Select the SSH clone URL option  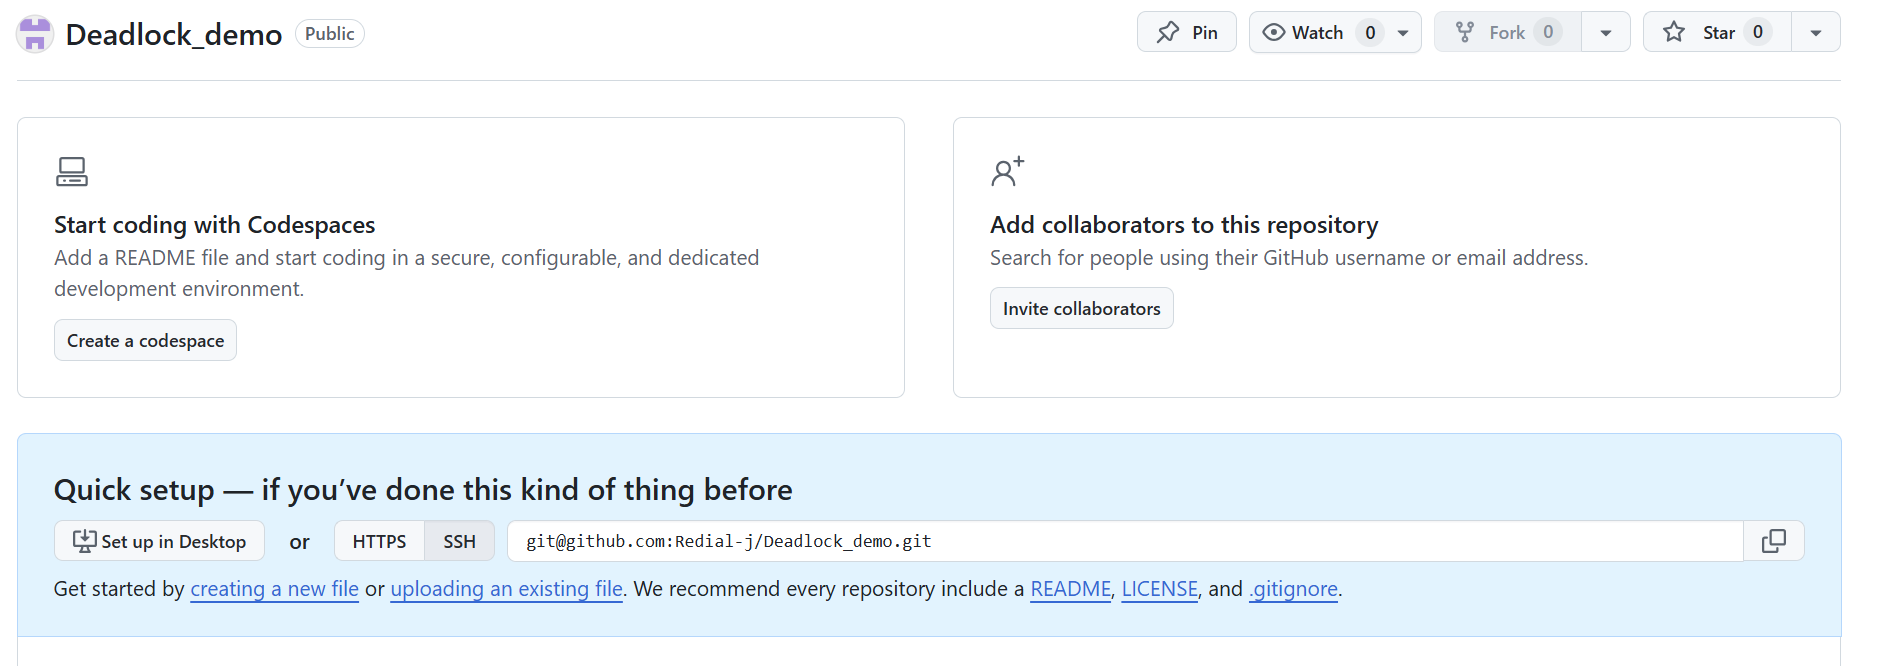point(459,541)
